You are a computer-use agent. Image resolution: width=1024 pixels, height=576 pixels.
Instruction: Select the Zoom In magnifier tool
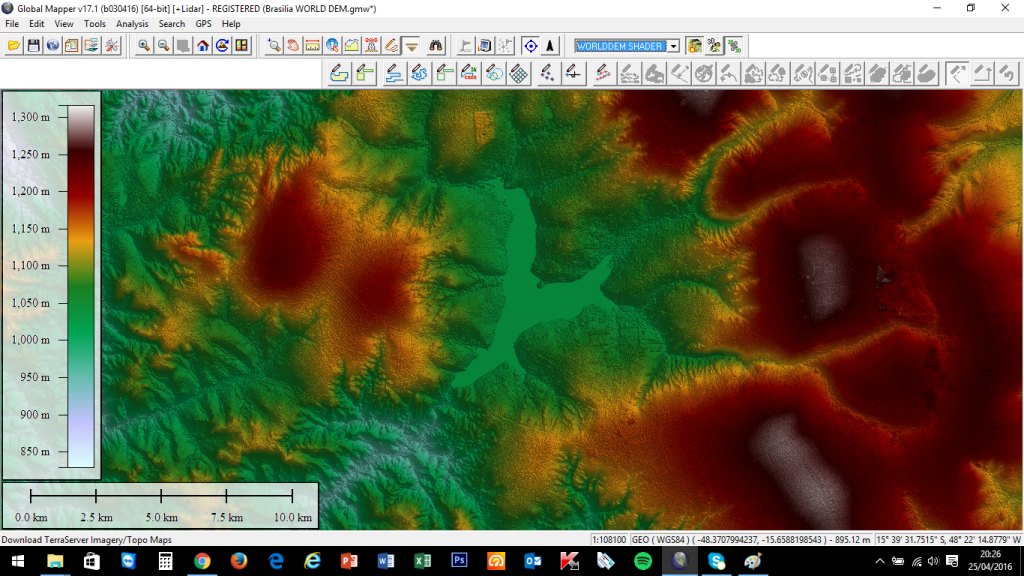point(144,46)
